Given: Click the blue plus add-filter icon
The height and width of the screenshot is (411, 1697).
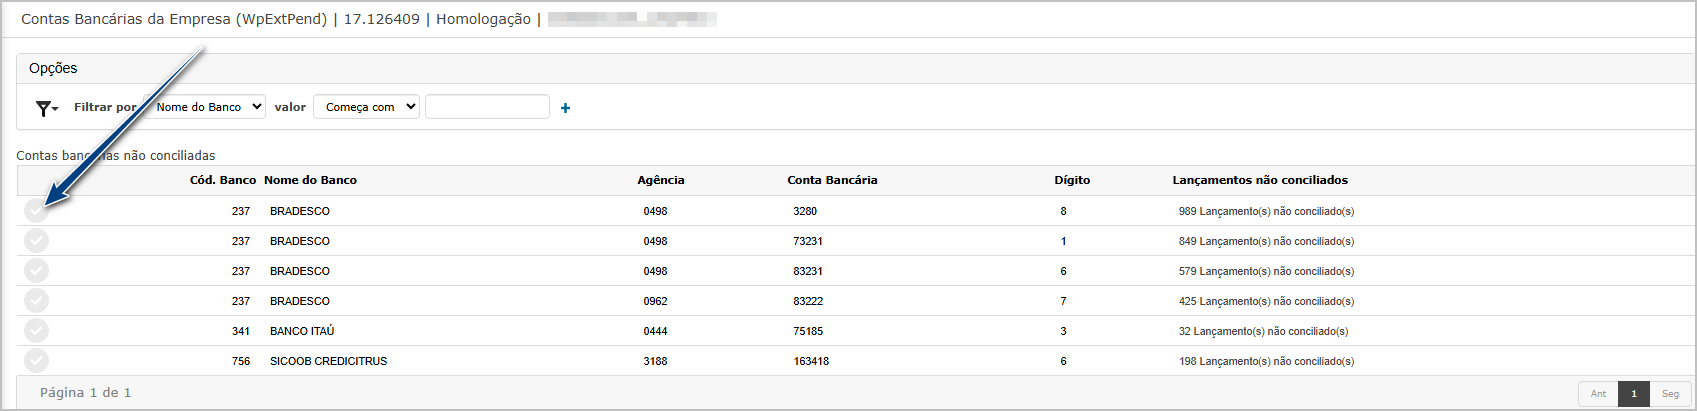Looking at the screenshot, I should tap(565, 108).
